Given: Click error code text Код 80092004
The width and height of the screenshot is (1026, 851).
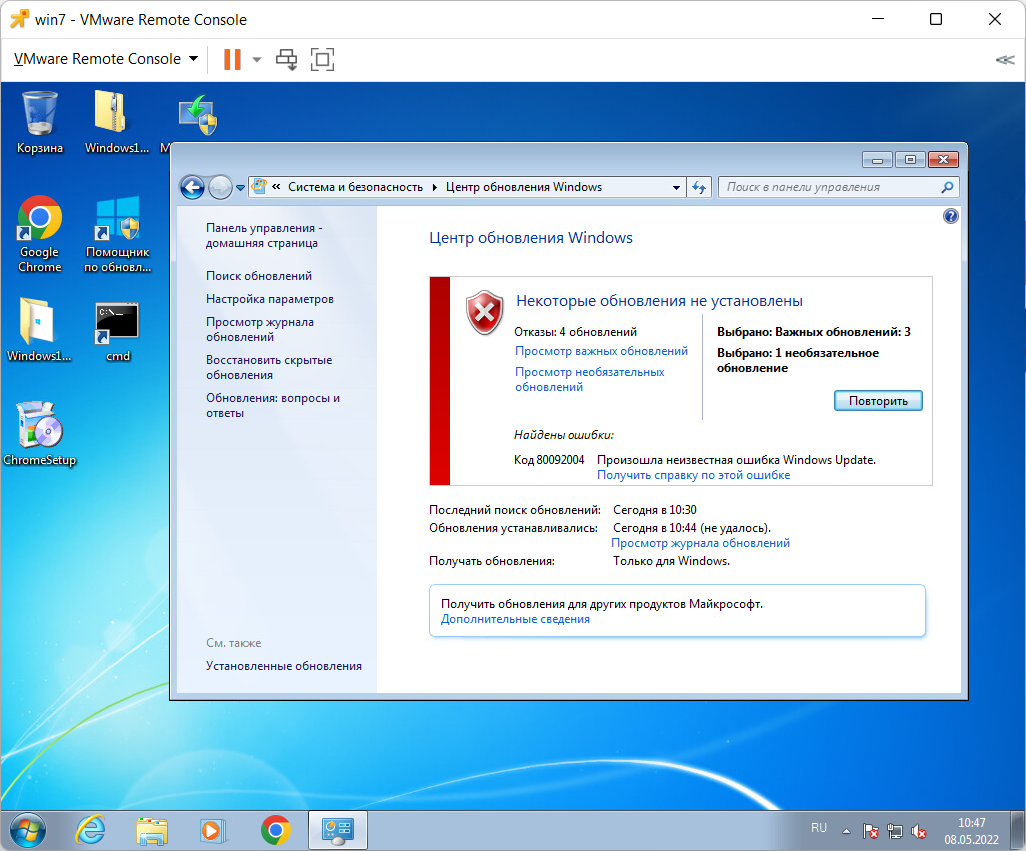Looking at the screenshot, I should click(x=549, y=460).
